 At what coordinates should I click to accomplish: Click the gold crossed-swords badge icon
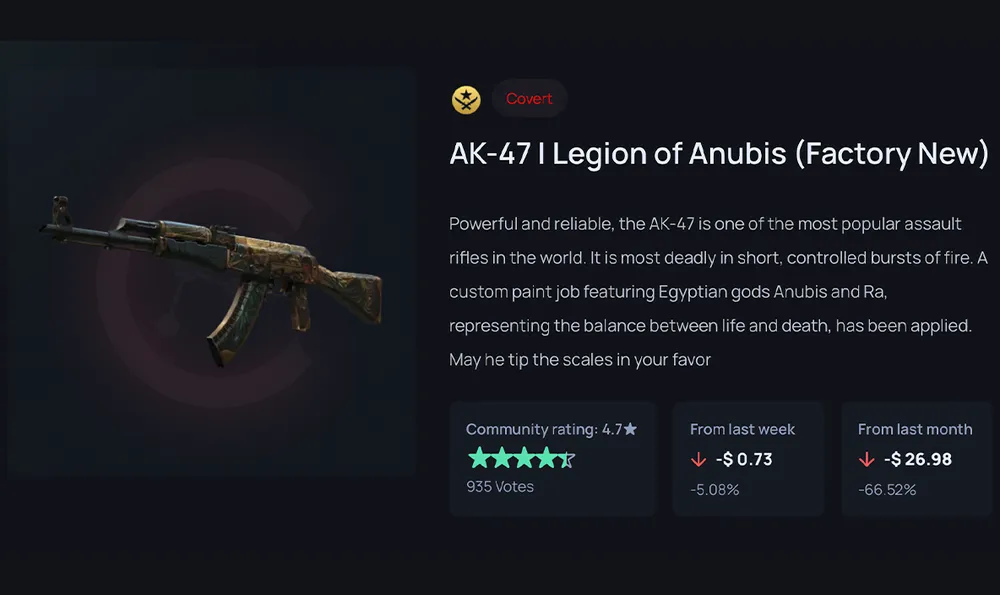465,99
